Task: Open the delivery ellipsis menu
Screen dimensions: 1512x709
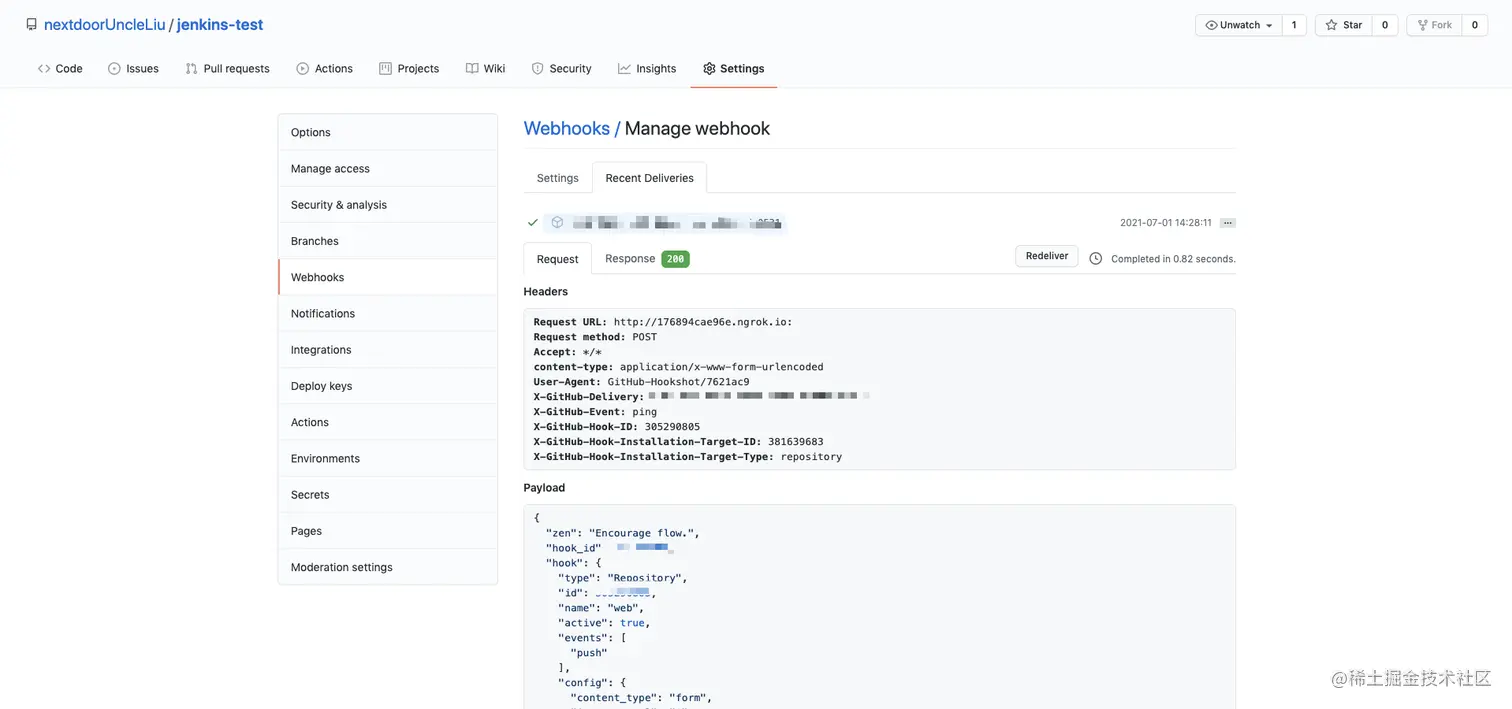Action: 1228,223
